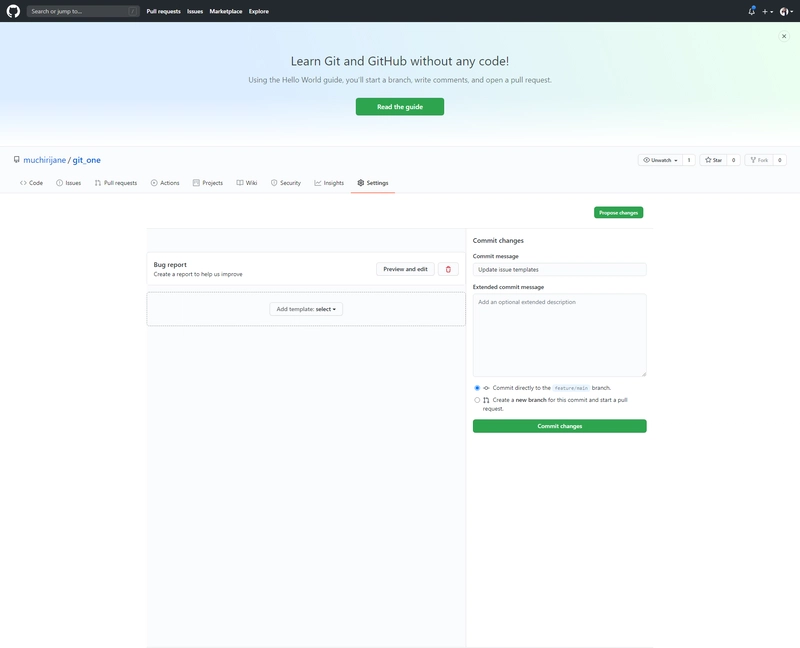View the Insights tab
Image resolution: width=800 pixels, height=648 pixels.
point(329,183)
